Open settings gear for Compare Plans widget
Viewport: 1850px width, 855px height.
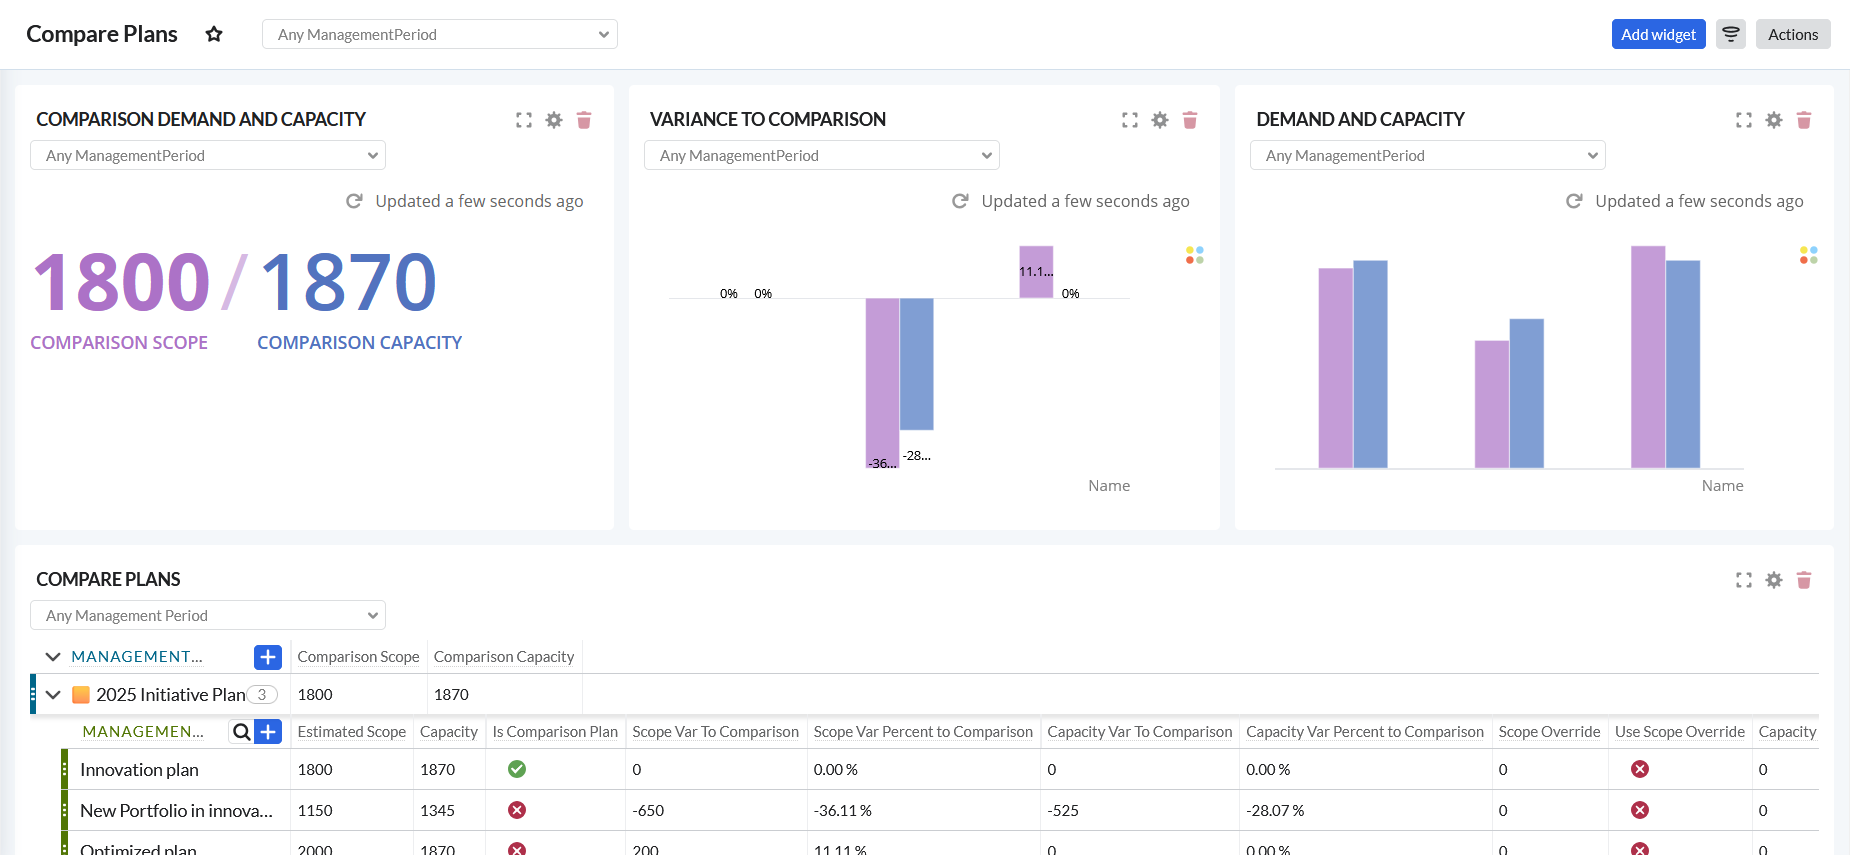click(1774, 580)
